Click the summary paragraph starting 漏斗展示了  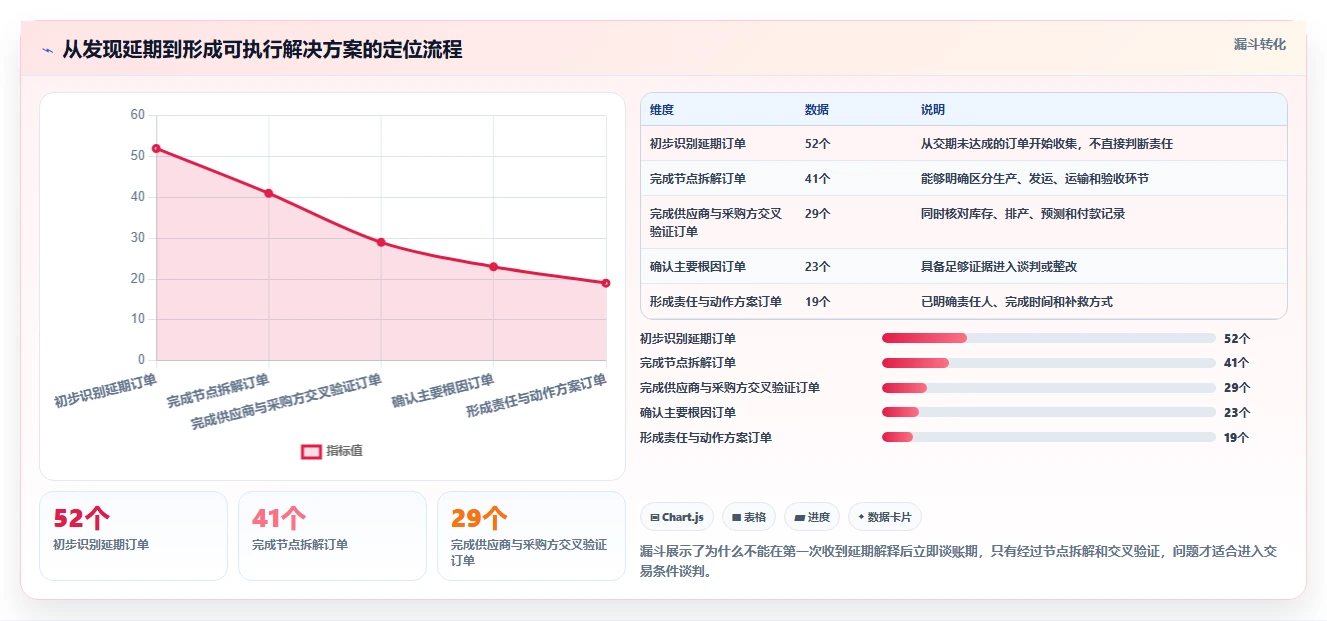(959, 561)
